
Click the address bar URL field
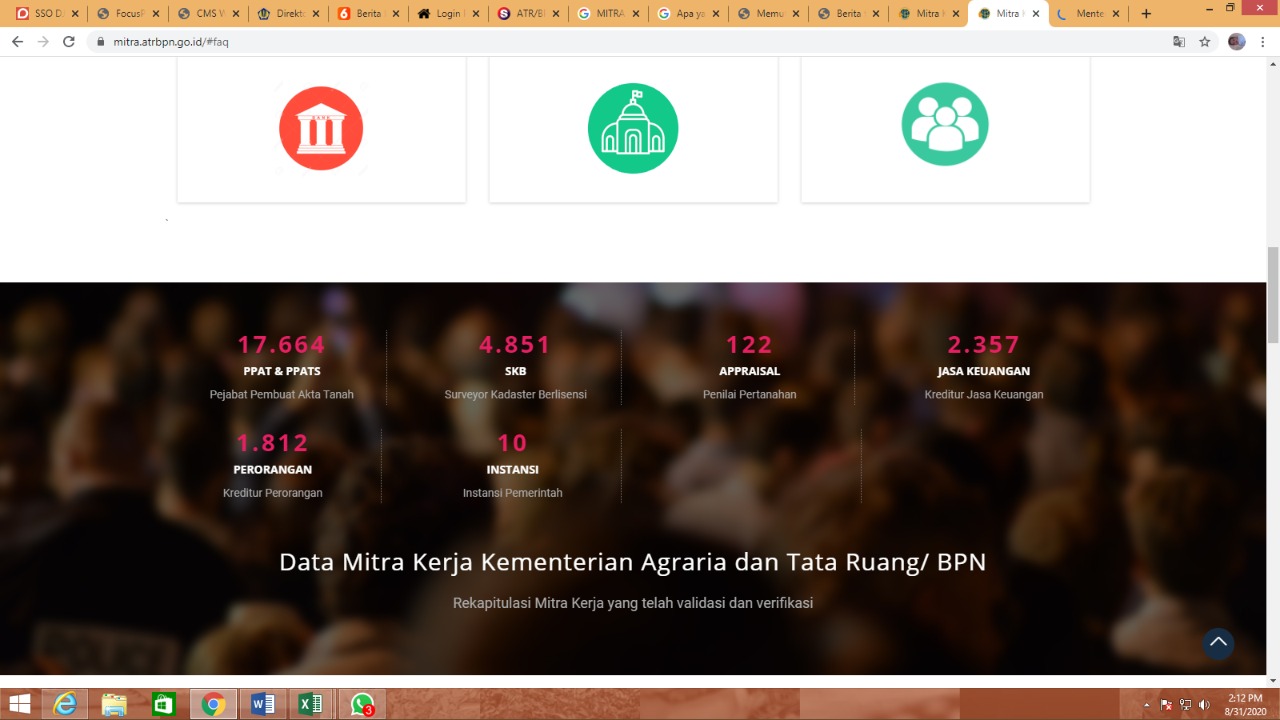(600, 42)
